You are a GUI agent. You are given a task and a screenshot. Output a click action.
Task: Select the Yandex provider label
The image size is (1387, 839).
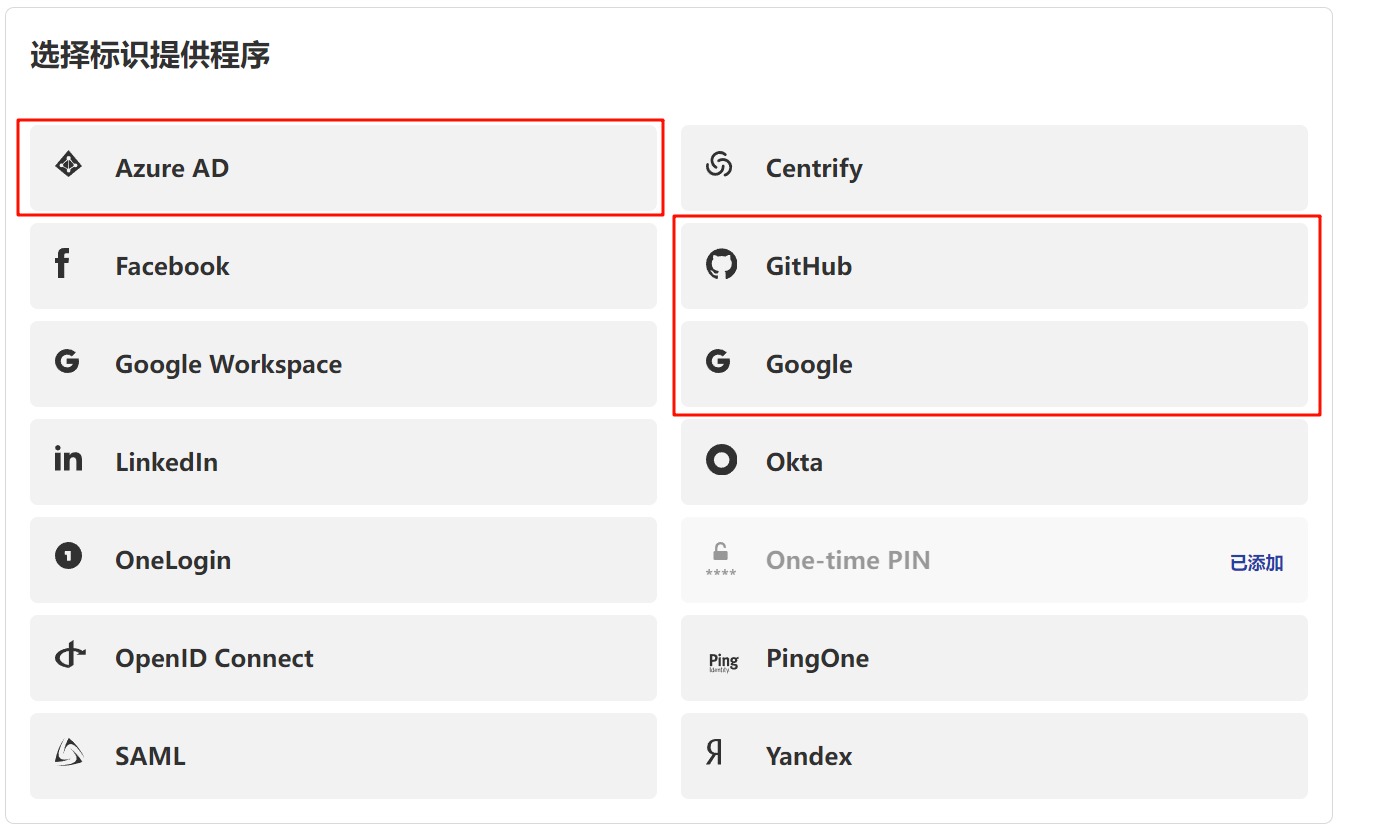tap(809, 756)
